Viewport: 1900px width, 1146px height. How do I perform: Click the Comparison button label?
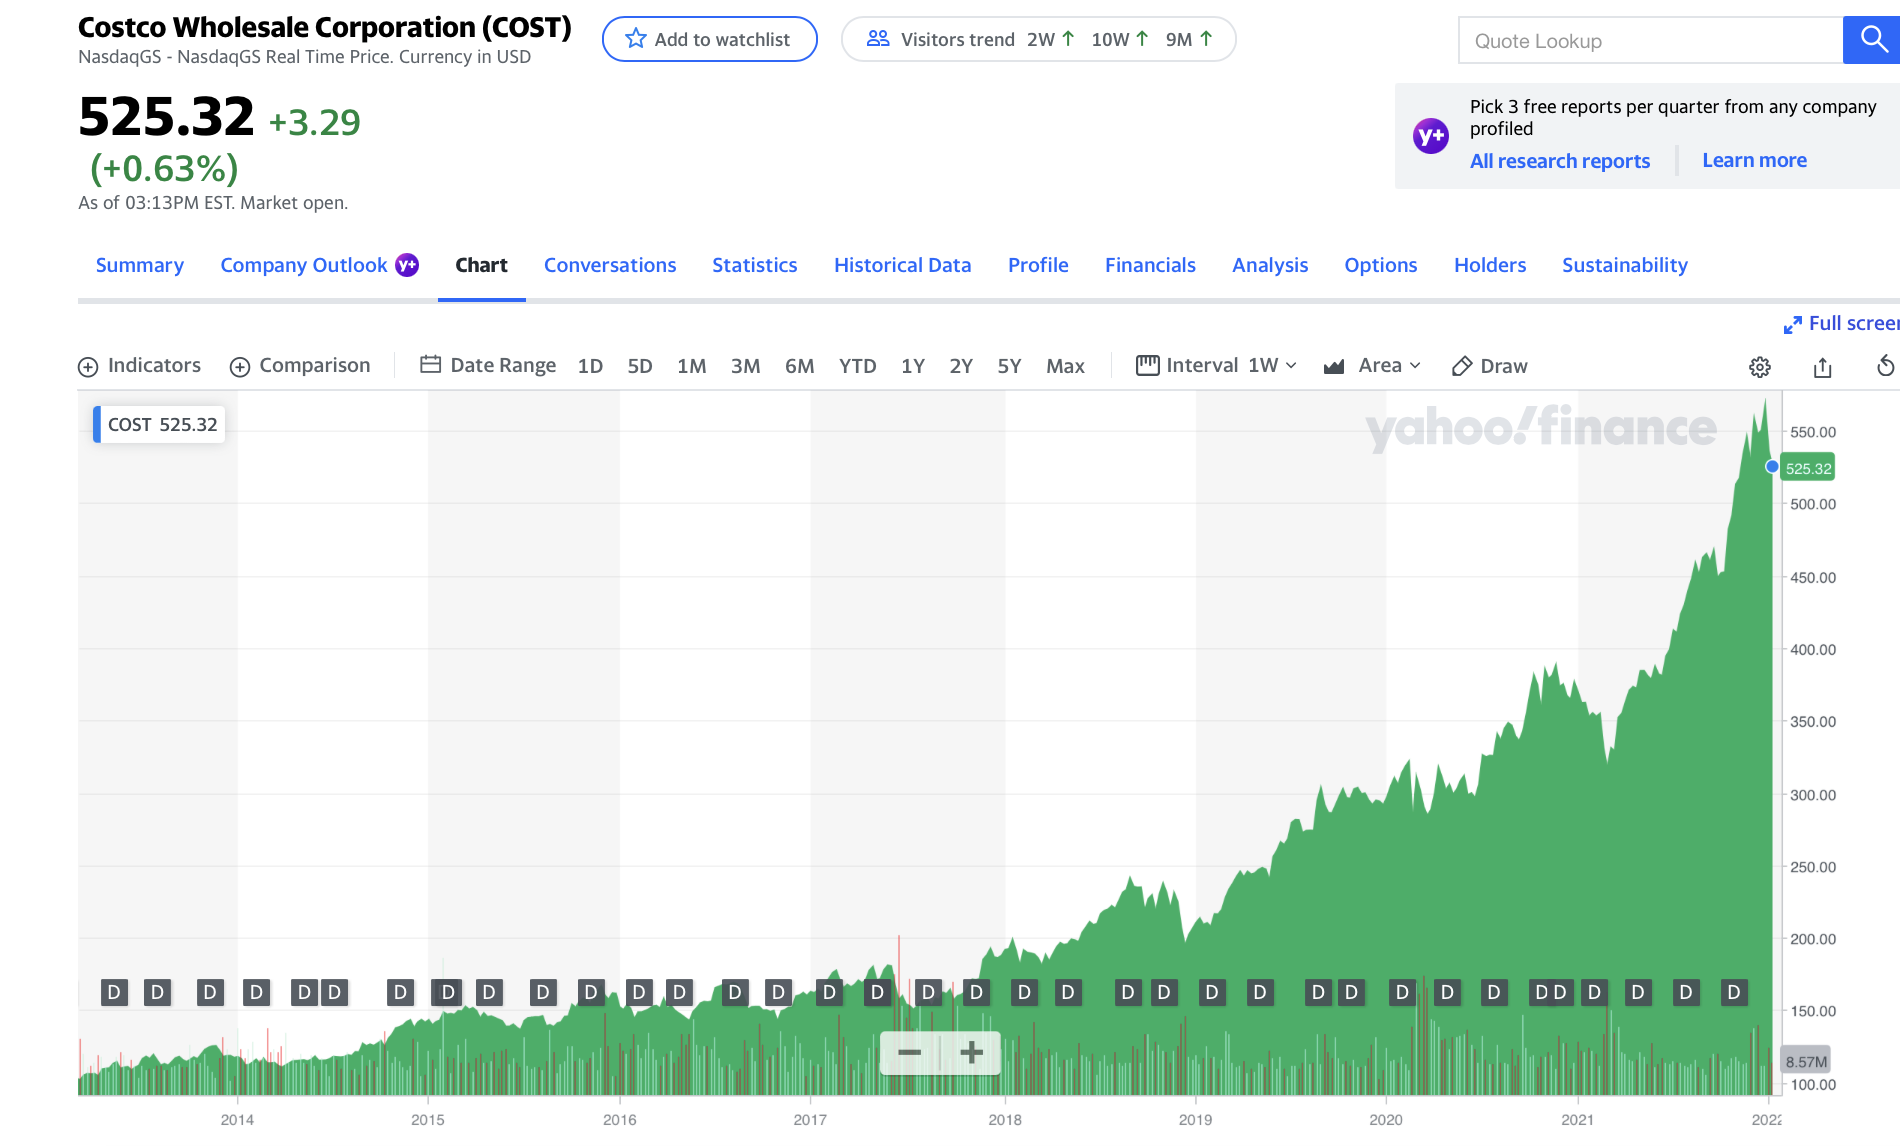pyautogui.click(x=315, y=365)
